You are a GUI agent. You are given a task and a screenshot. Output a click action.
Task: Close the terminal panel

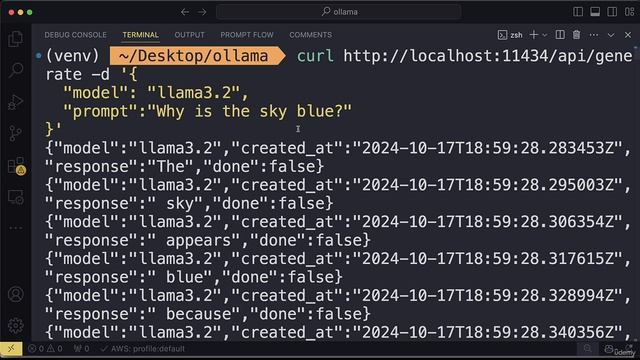point(628,35)
